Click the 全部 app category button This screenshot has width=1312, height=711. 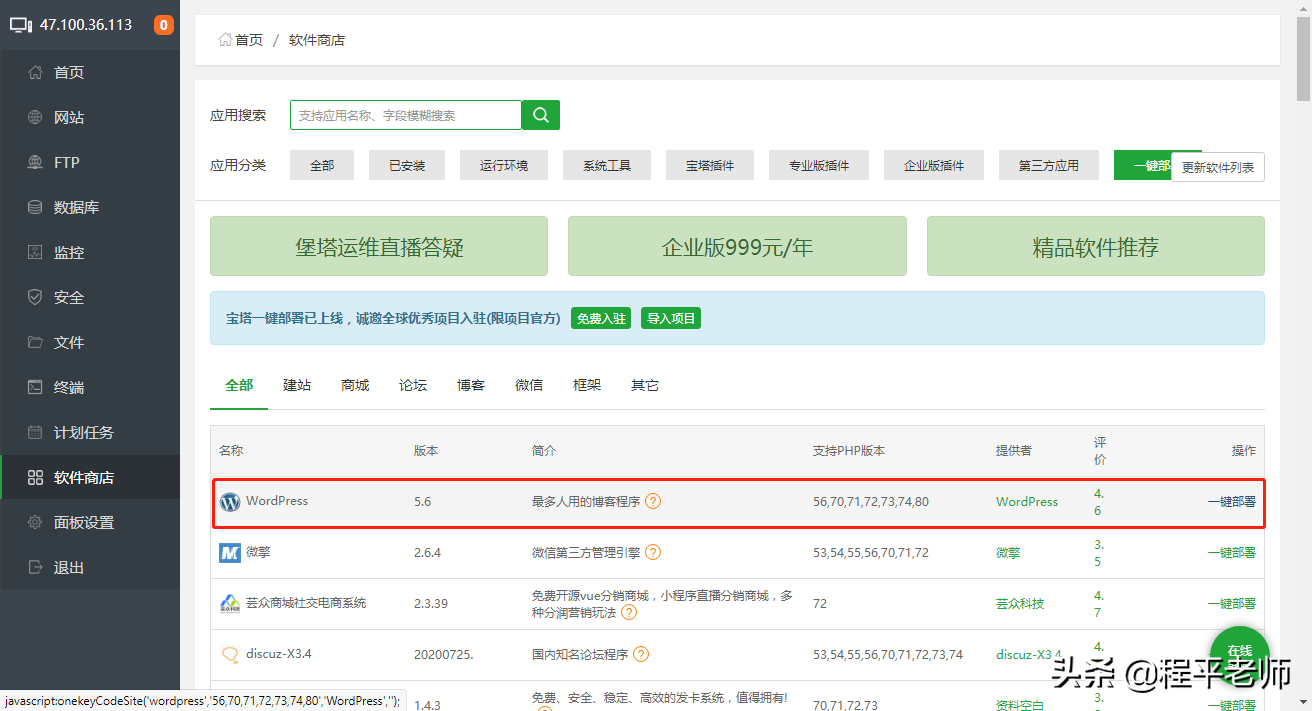322,165
